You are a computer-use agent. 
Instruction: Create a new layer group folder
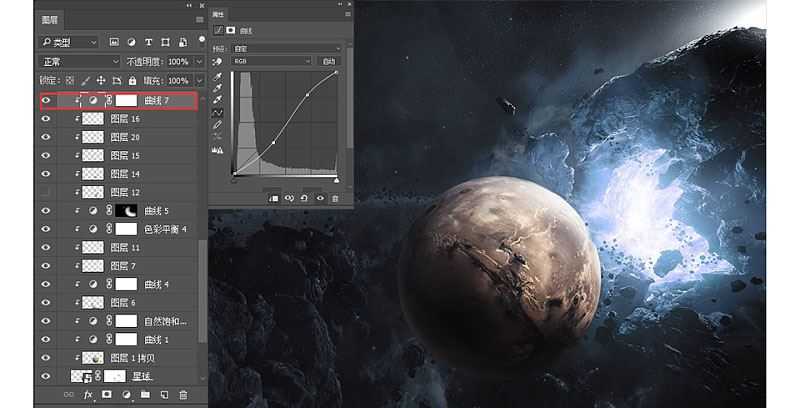pos(145,395)
